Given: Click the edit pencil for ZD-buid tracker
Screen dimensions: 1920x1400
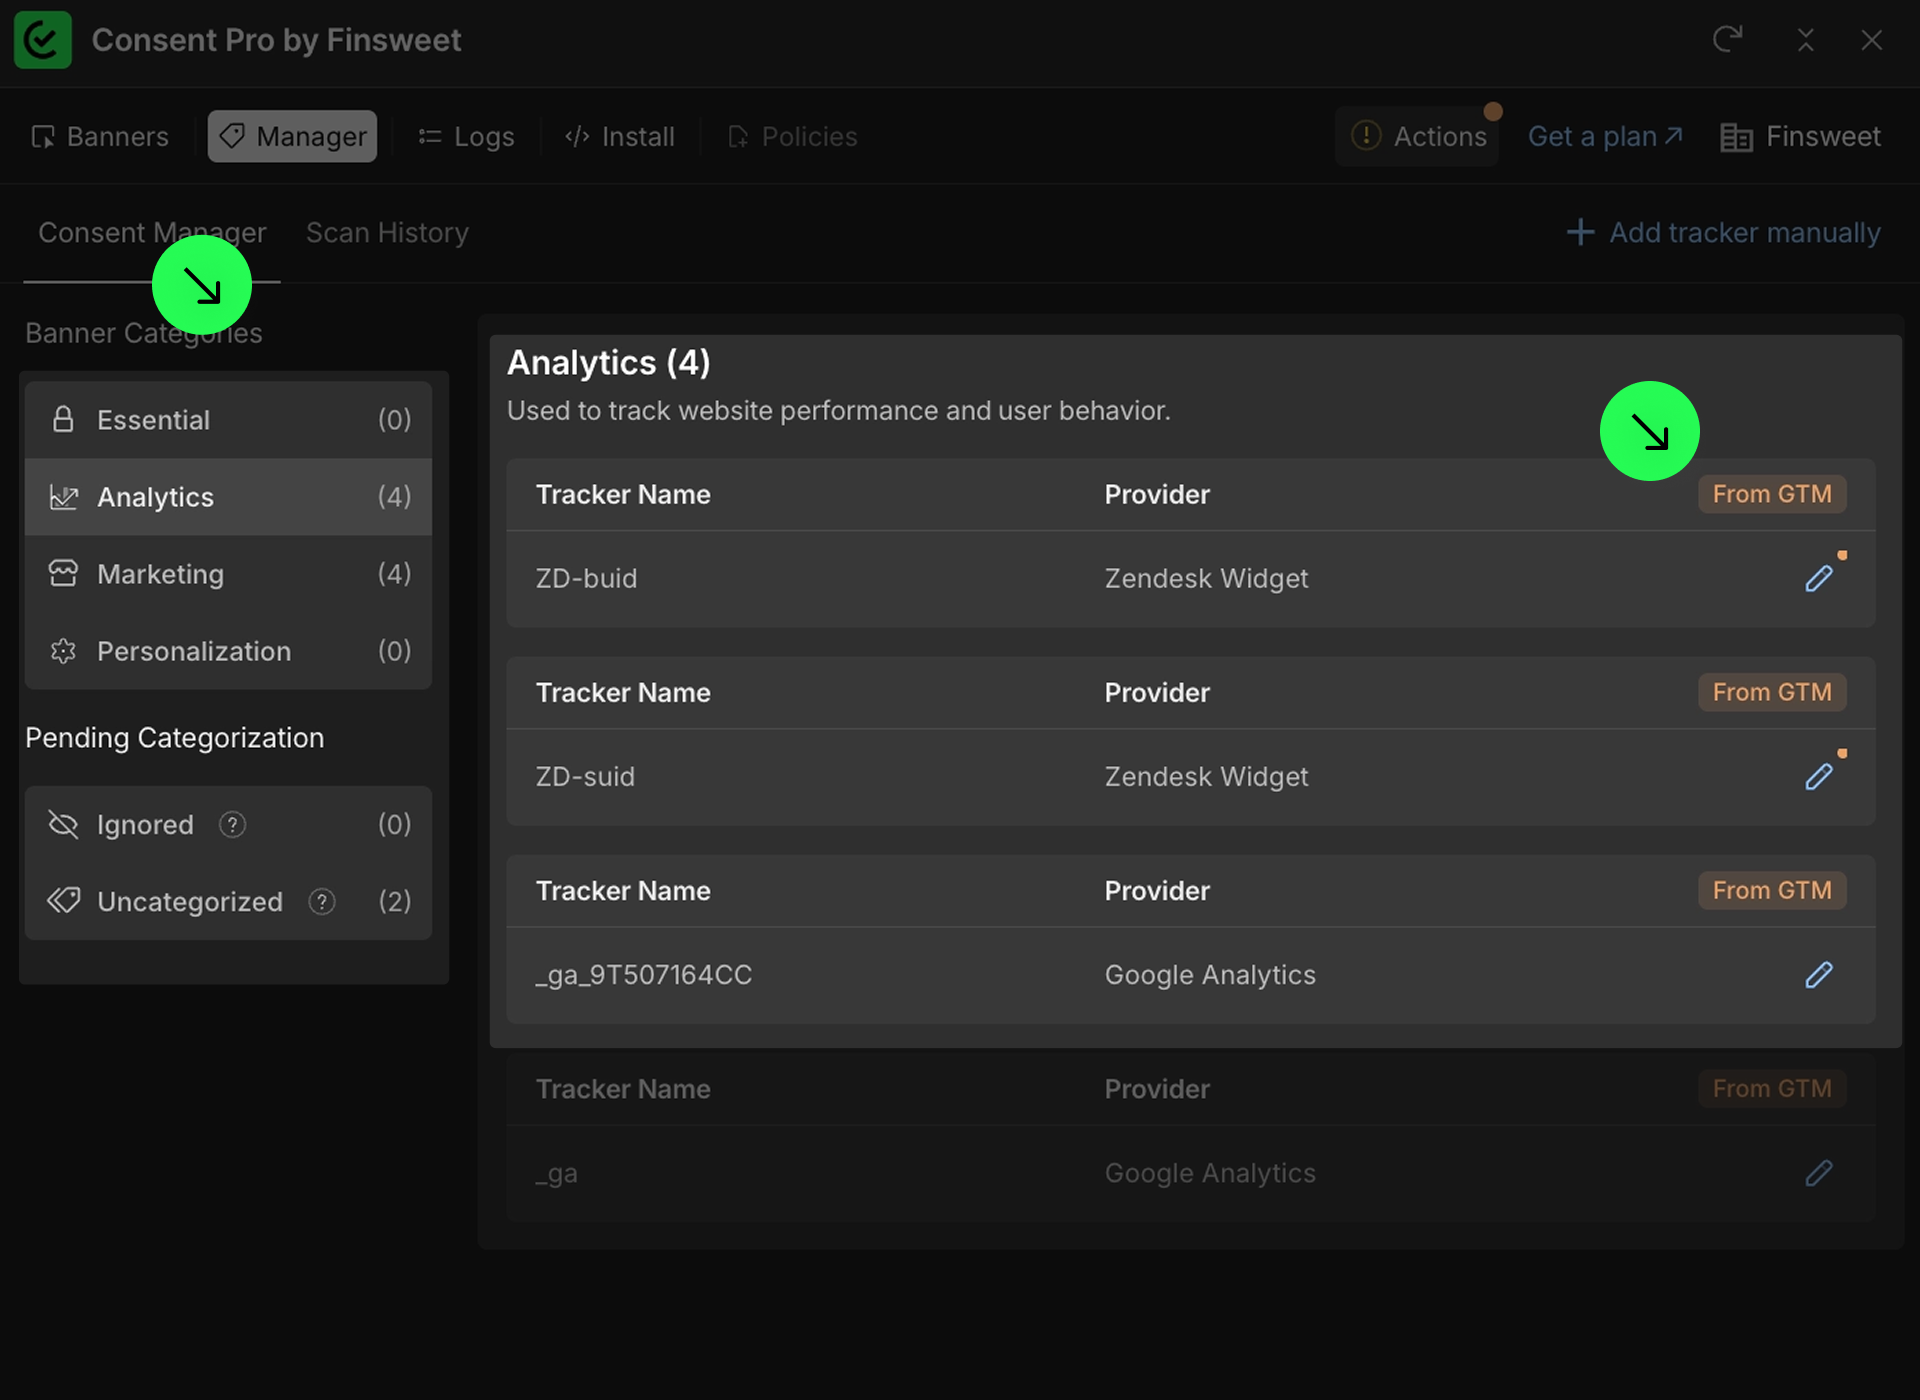Looking at the screenshot, I should click(x=1818, y=578).
